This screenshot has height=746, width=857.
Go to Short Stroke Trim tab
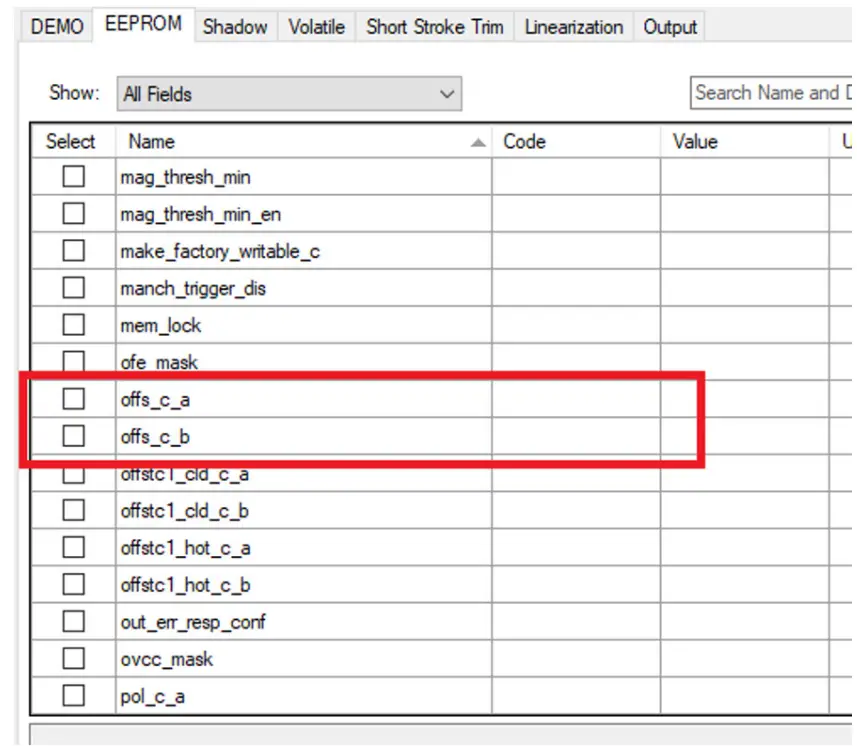click(x=435, y=26)
